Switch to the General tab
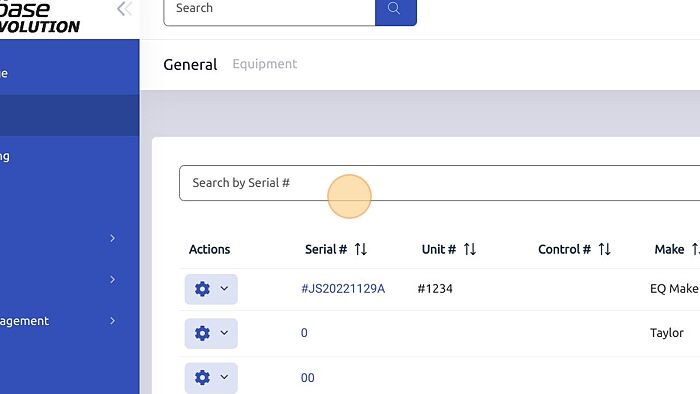700x394 pixels. point(190,65)
